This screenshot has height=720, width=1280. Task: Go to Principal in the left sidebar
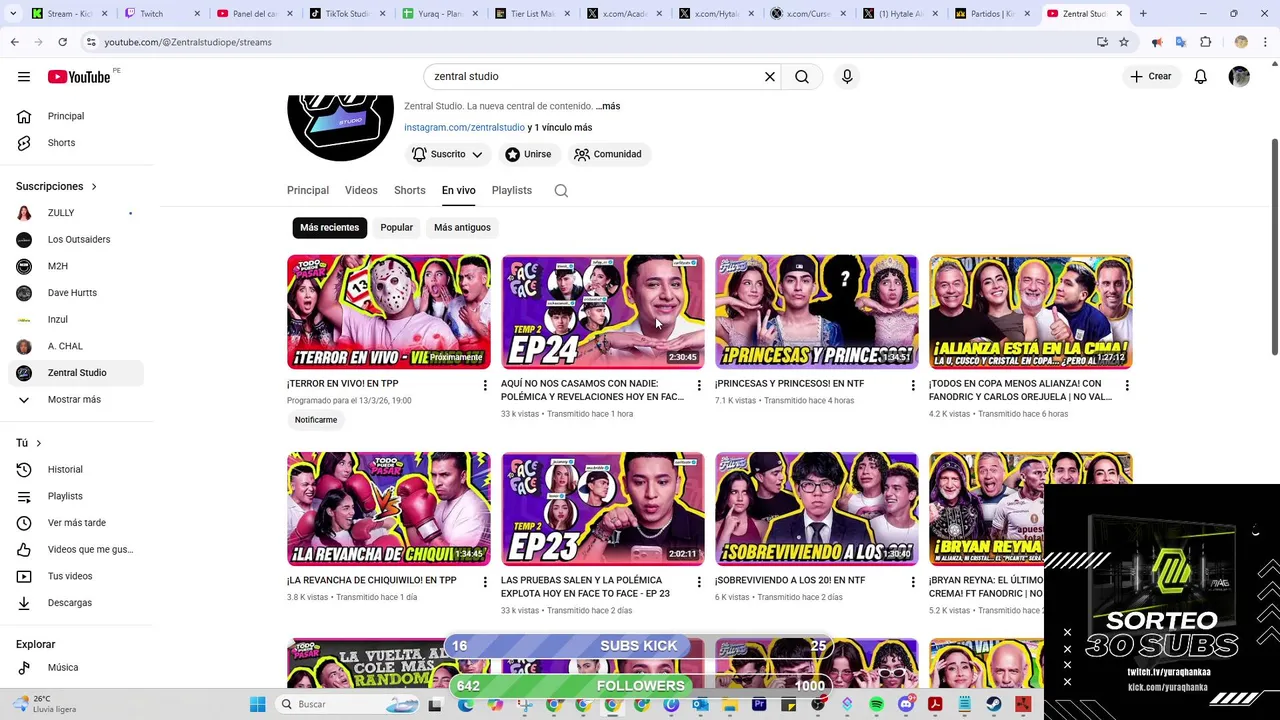(x=76, y=116)
